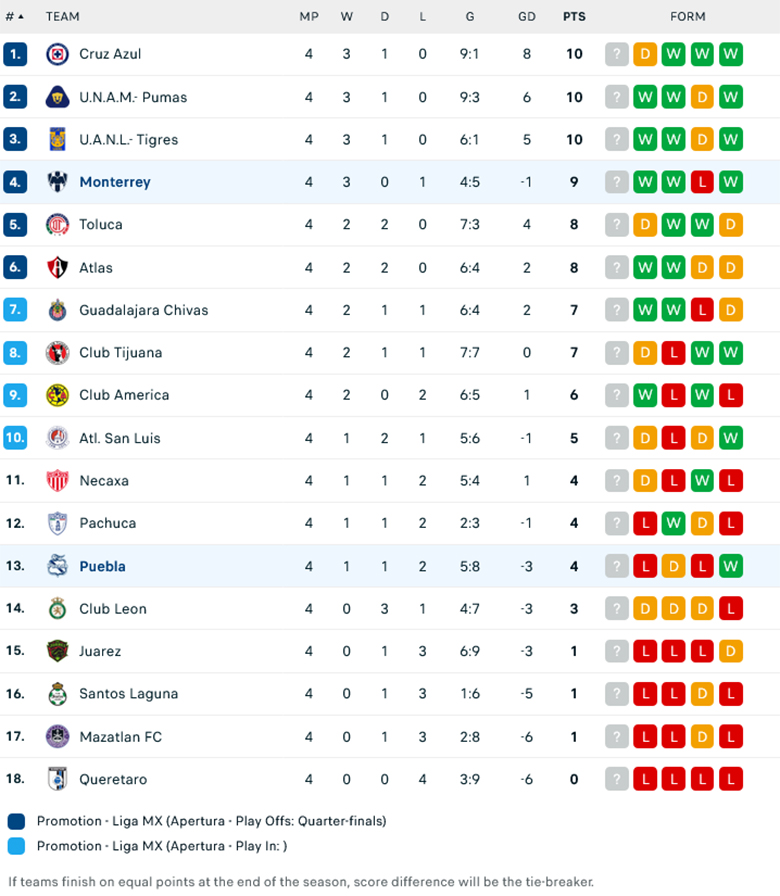Click the FORM column header

(x=689, y=16)
